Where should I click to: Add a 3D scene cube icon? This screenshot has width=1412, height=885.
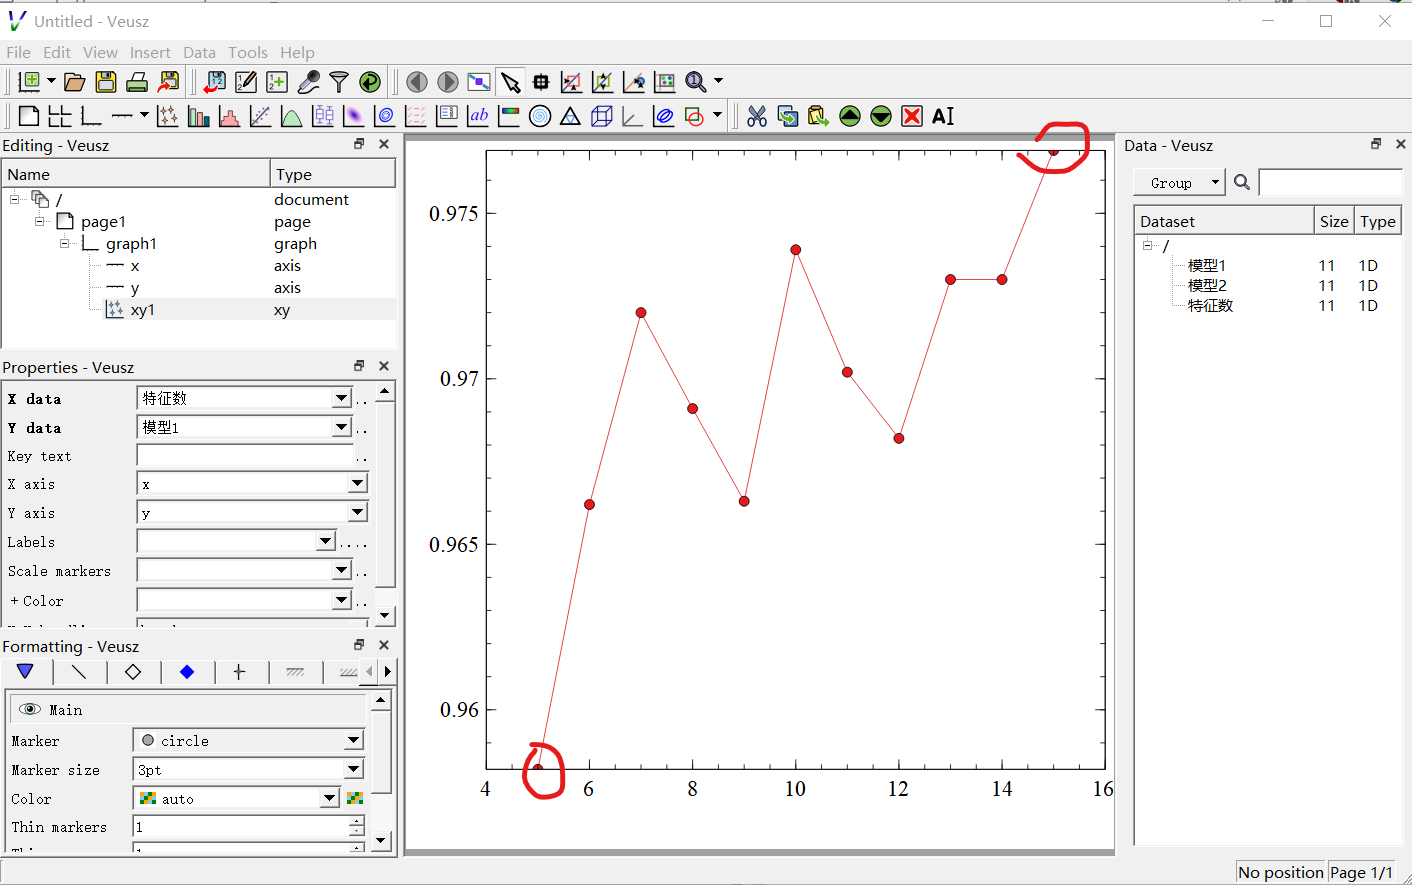[601, 116]
